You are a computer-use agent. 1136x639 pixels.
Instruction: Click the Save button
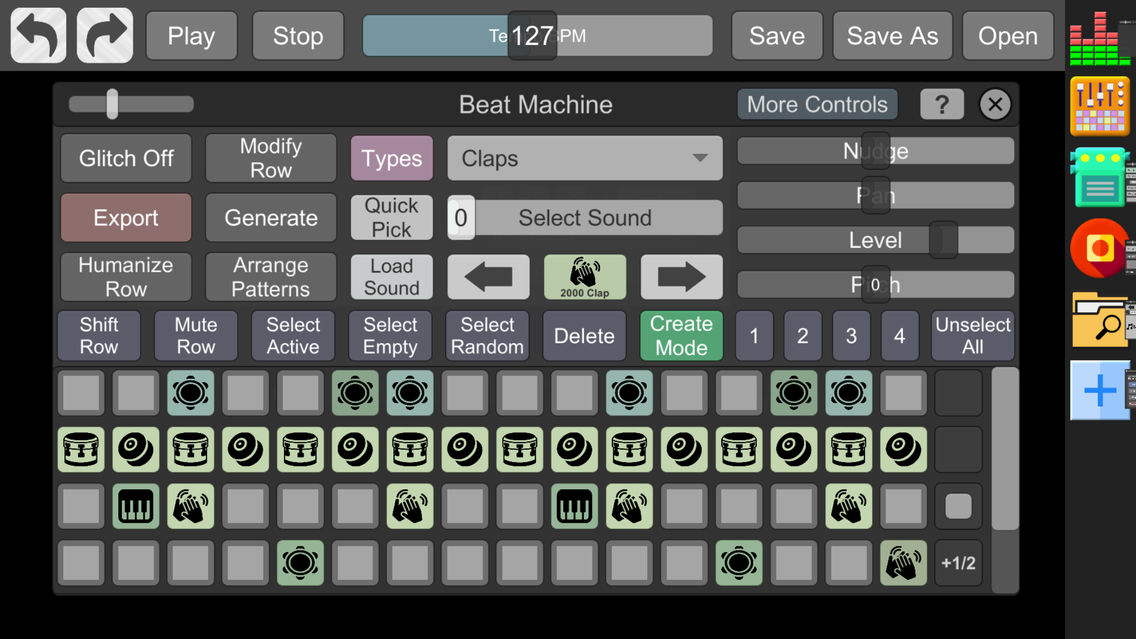(x=777, y=36)
